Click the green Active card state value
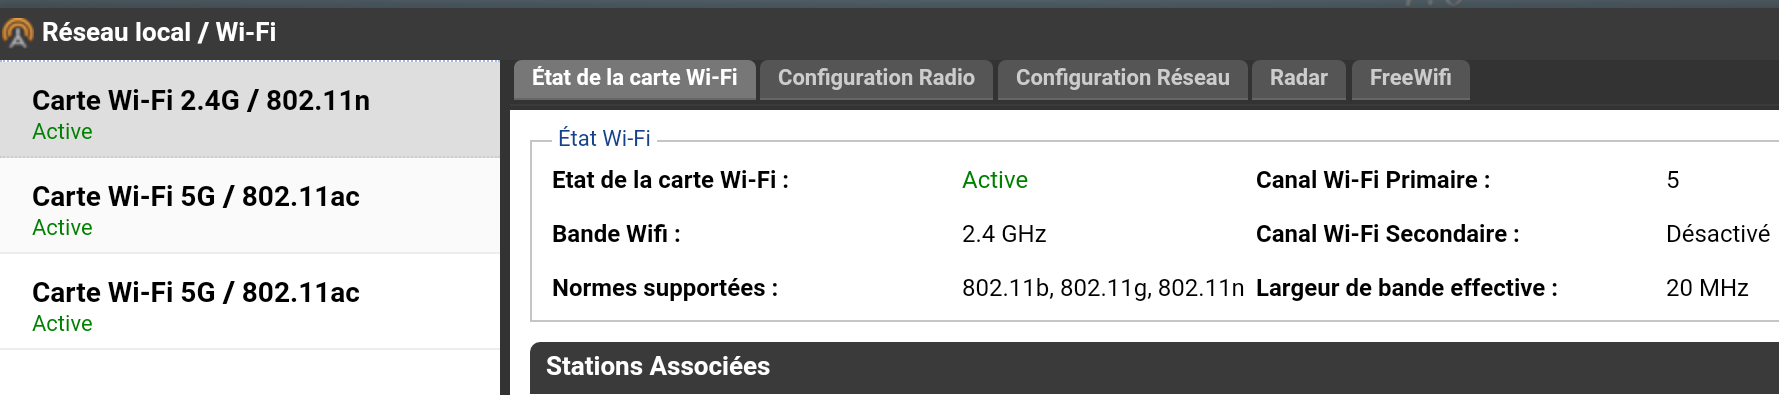This screenshot has height=395, width=1779. coord(995,180)
